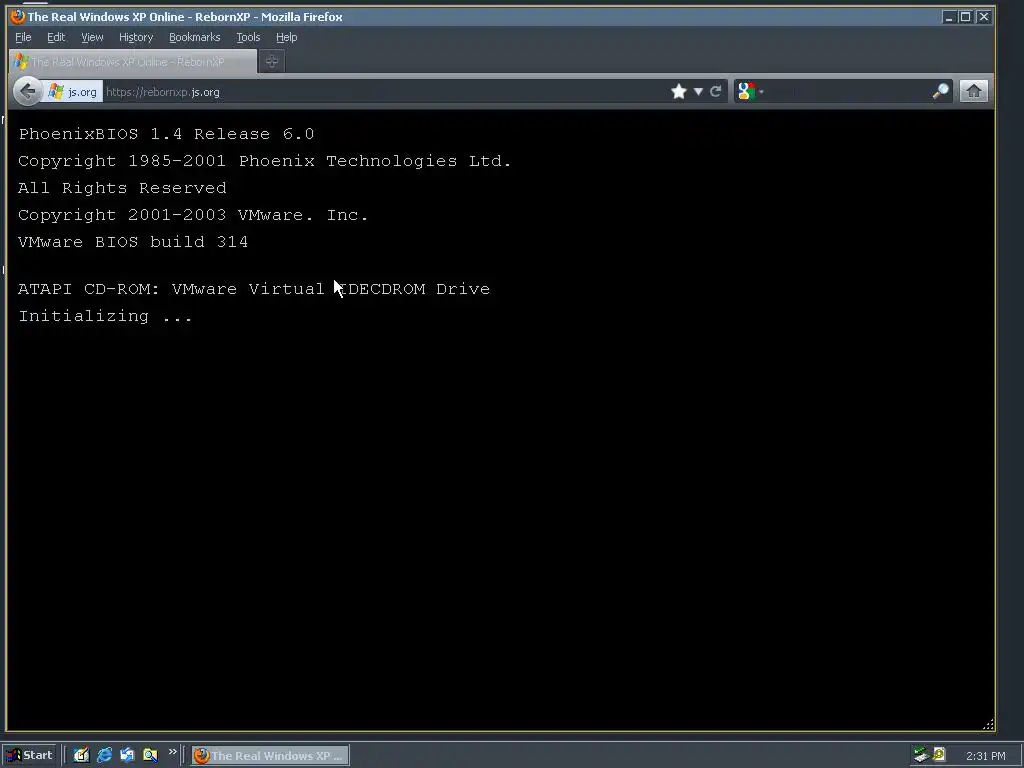
Task: Minimize the Firefox window
Action: (x=949, y=17)
